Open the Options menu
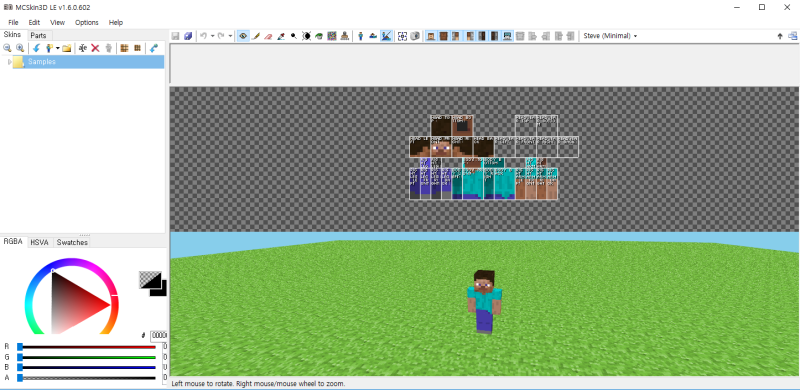This screenshot has width=800, height=390. 87,22
